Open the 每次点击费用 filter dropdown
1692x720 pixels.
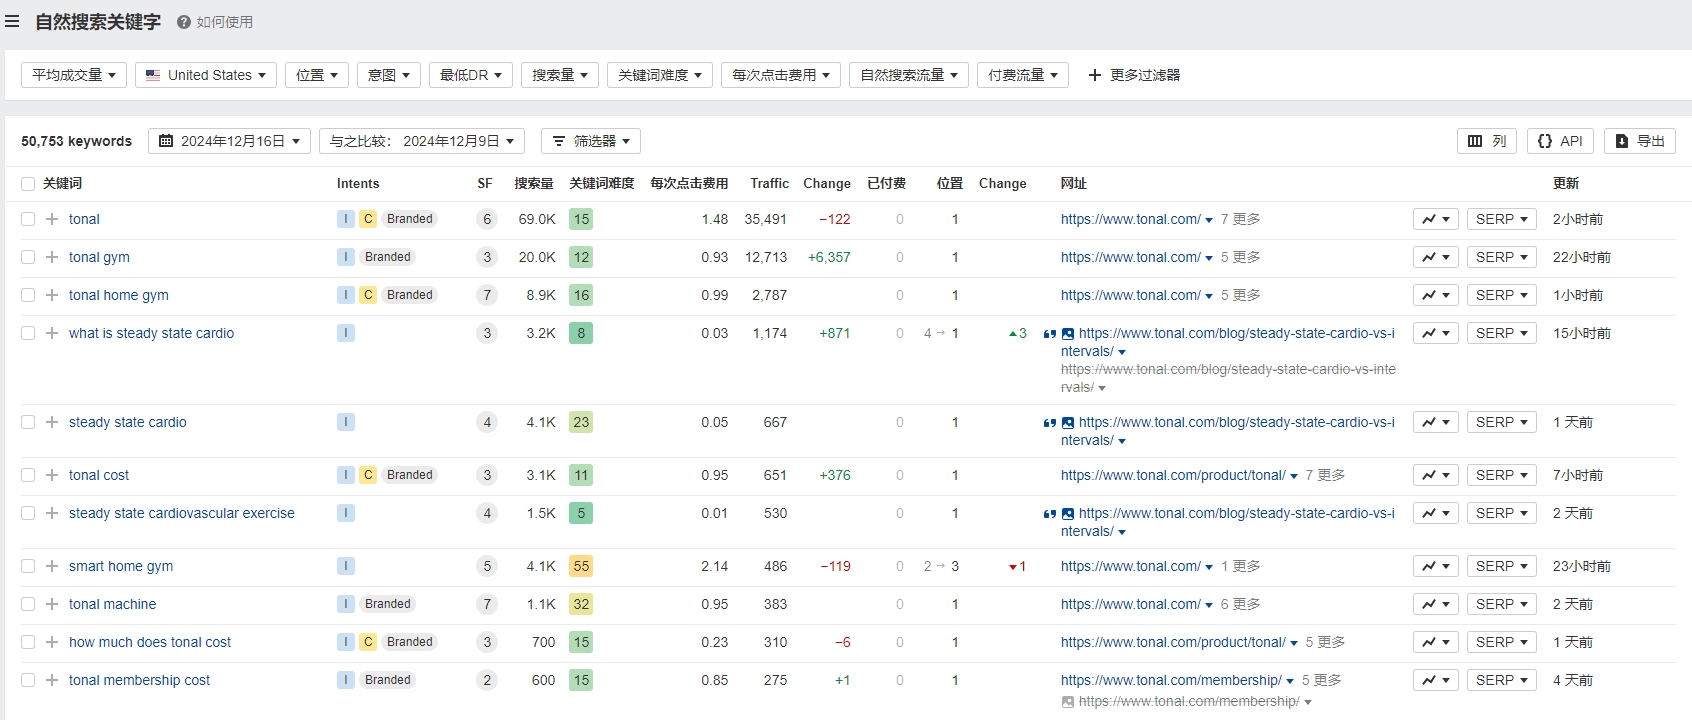(781, 75)
